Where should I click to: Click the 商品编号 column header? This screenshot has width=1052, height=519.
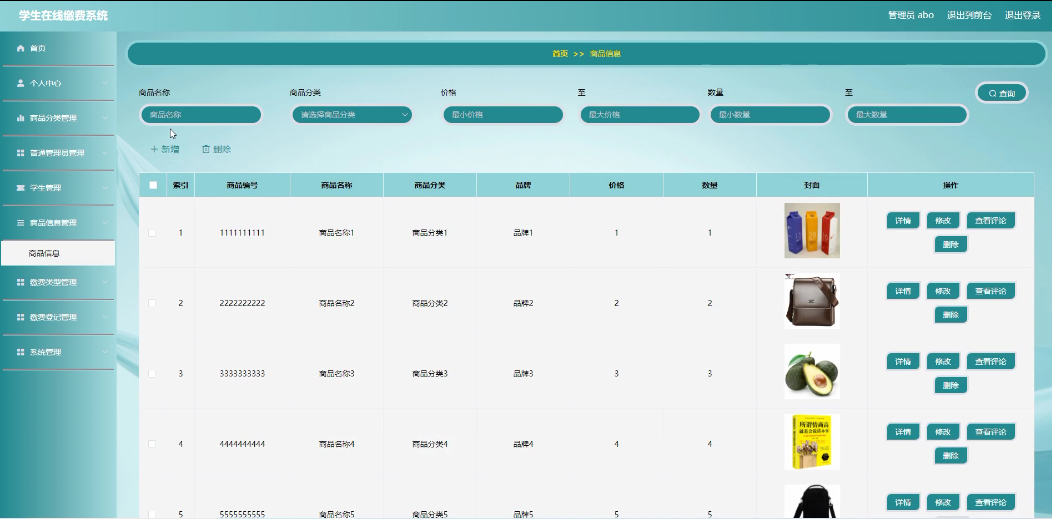tap(242, 185)
